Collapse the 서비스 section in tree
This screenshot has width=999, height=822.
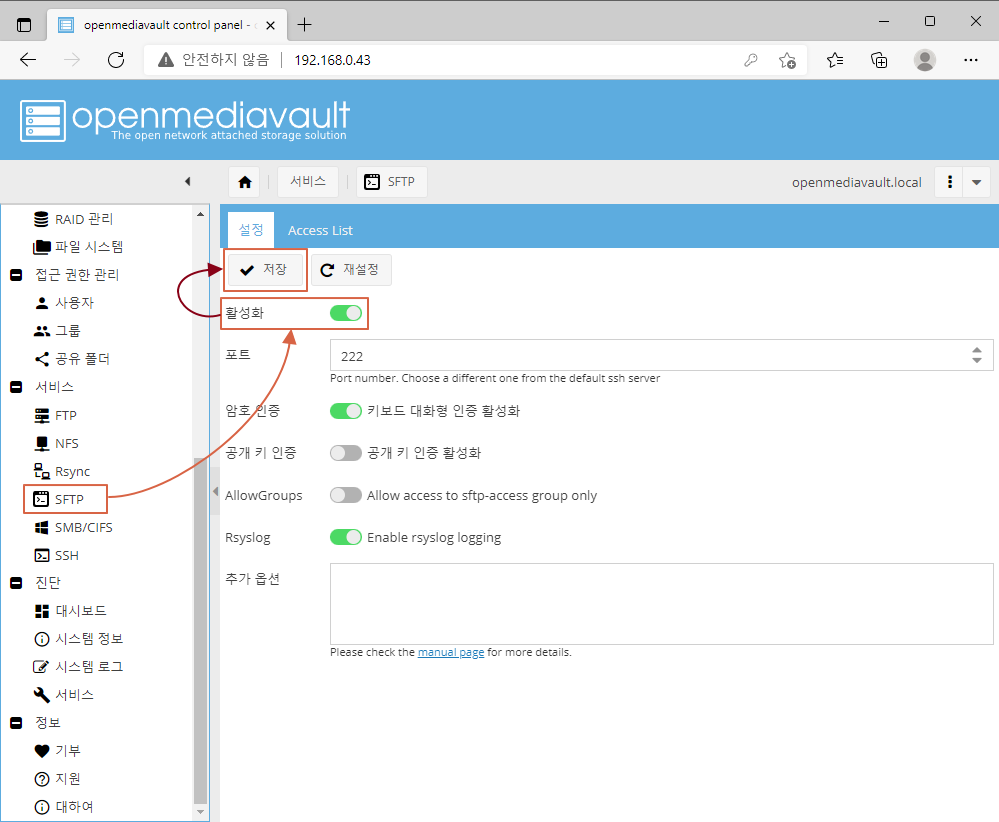tap(17, 387)
